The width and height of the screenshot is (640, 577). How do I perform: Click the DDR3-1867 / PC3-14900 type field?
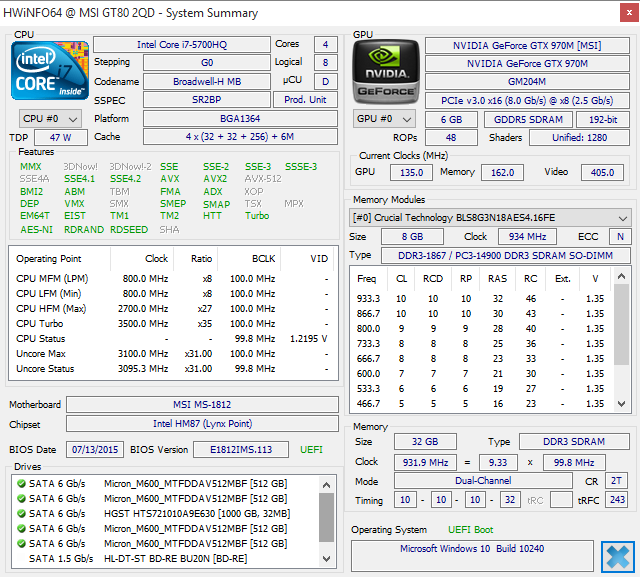[x=505, y=255]
